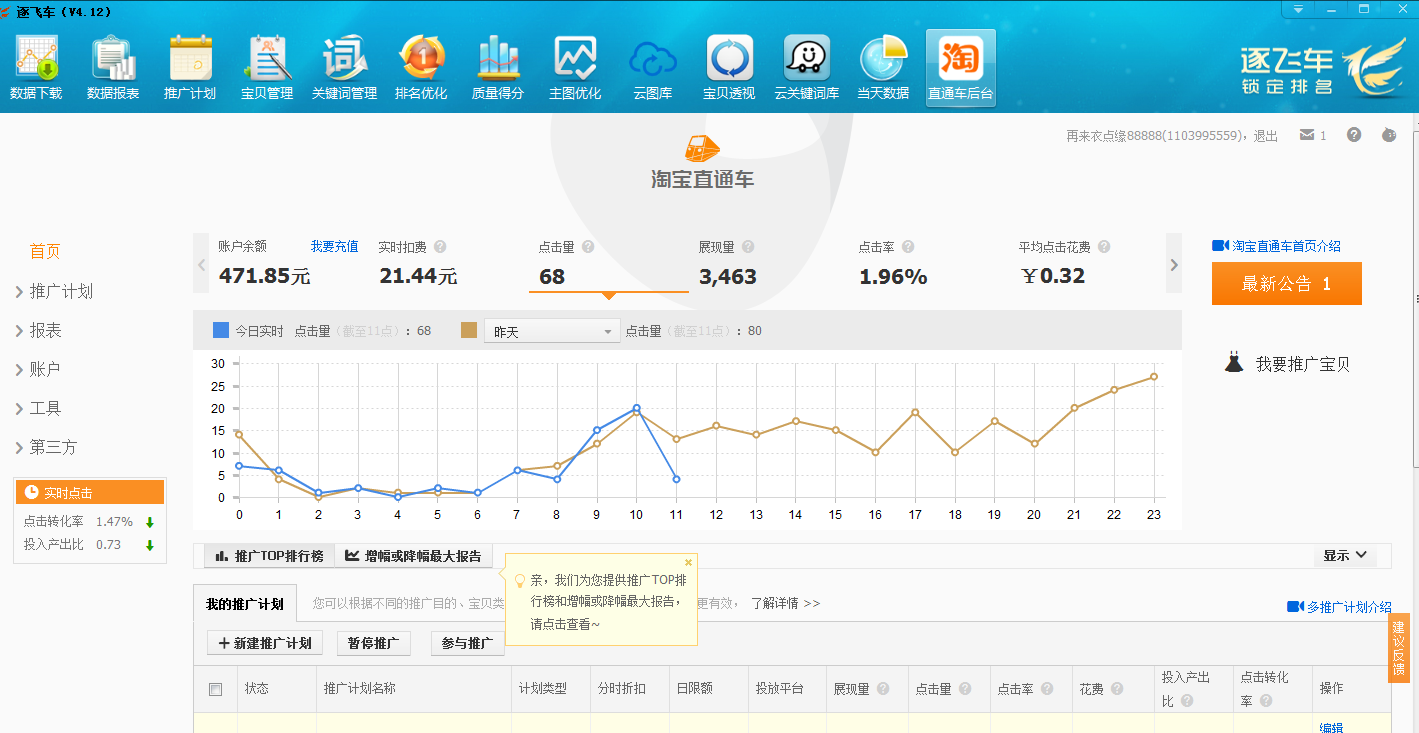Image resolution: width=1419 pixels, height=733 pixels.
Task: Click the 参与推广 button
Action: point(467,643)
